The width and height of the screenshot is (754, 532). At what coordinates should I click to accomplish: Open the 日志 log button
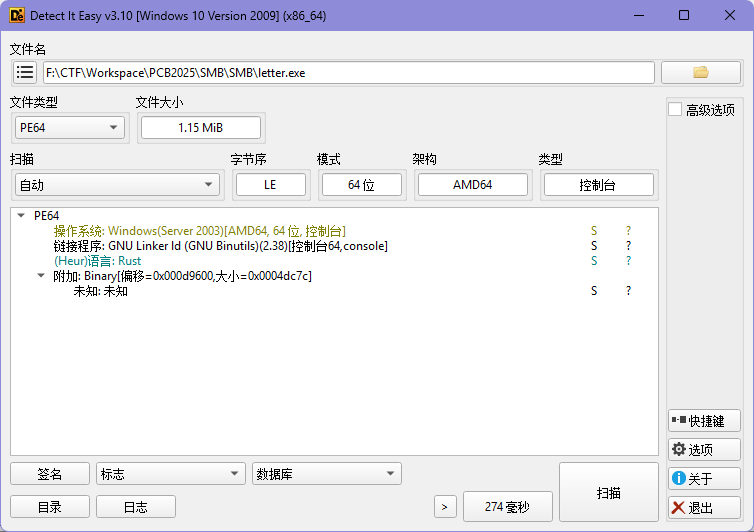[135, 507]
